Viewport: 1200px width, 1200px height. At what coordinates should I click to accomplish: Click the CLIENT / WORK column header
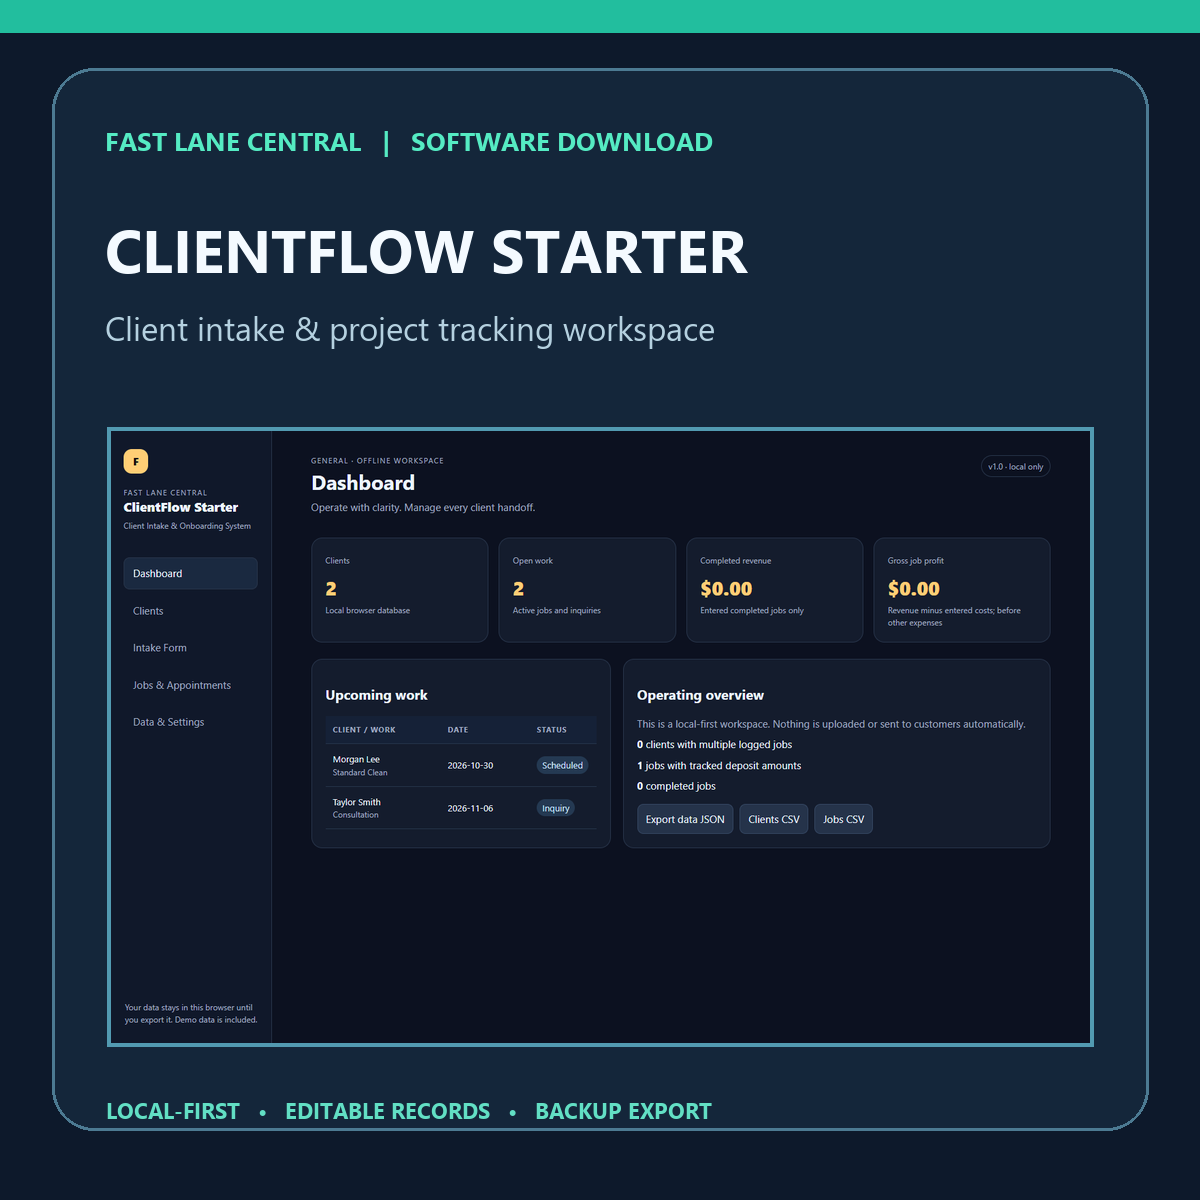(x=364, y=730)
